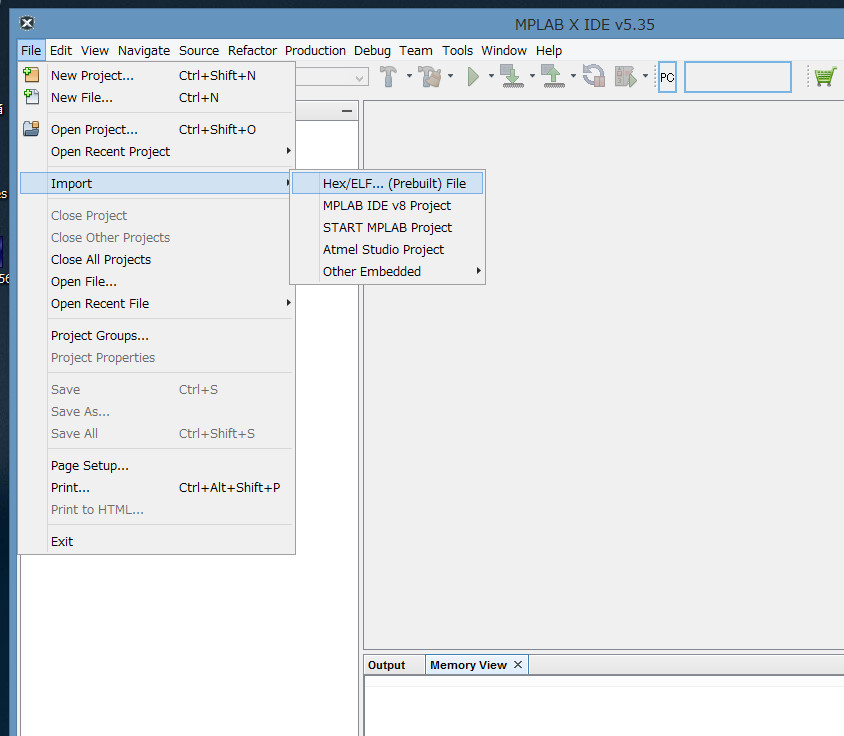Select New File menu item
This screenshot has height=736, width=844.
click(x=156, y=97)
